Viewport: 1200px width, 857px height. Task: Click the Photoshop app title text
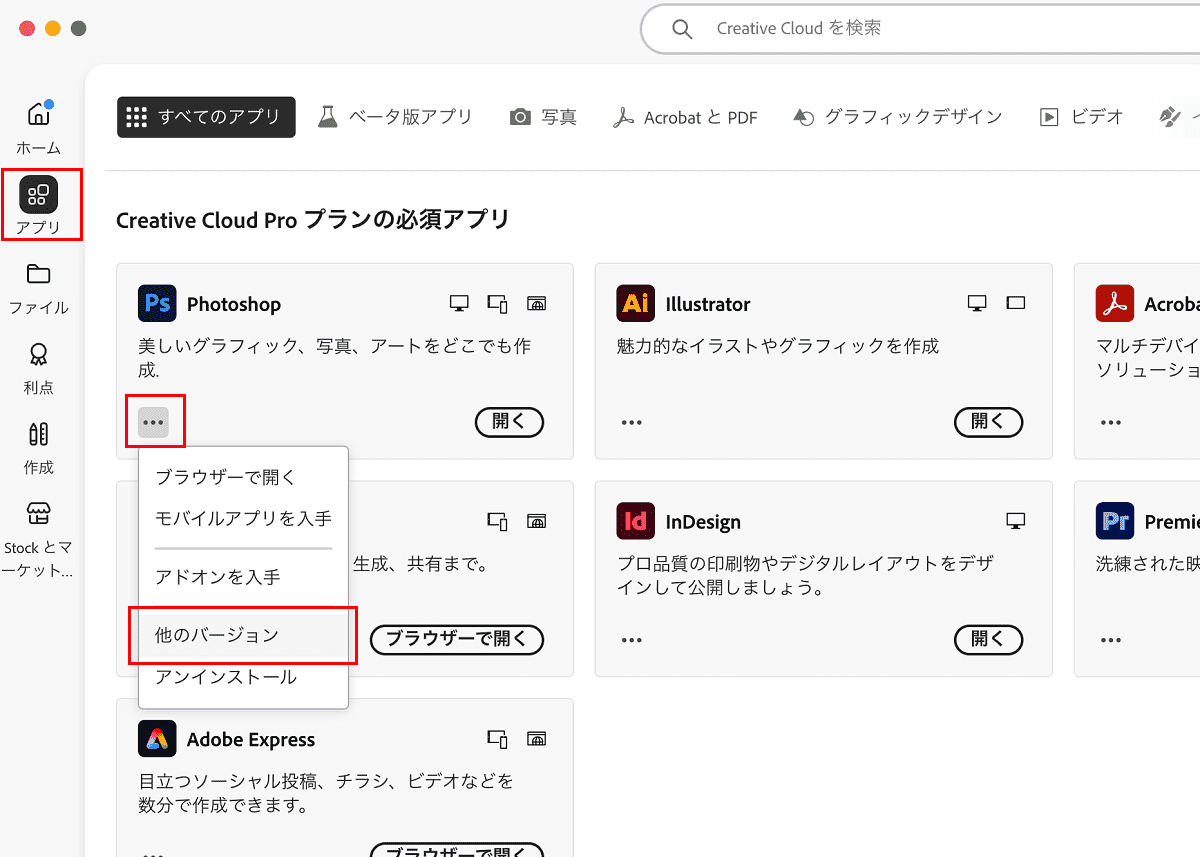point(234,304)
